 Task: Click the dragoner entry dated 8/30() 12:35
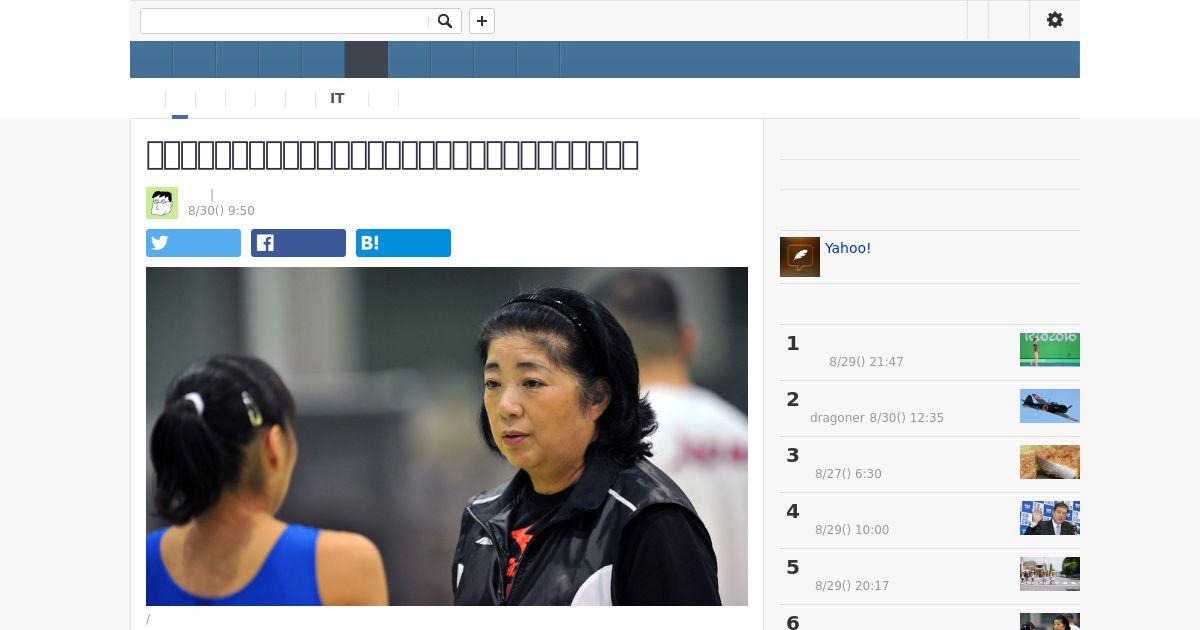(x=930, y=408)
